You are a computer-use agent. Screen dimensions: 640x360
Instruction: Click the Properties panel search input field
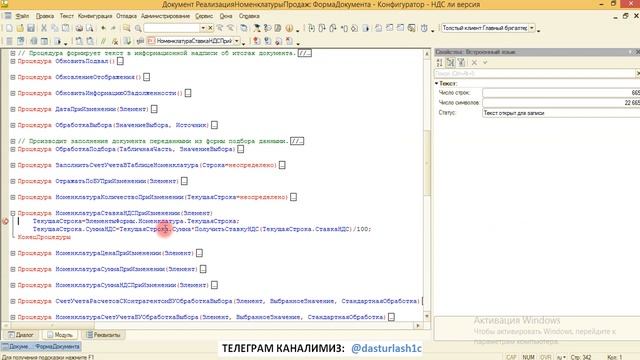click(535, 73)
